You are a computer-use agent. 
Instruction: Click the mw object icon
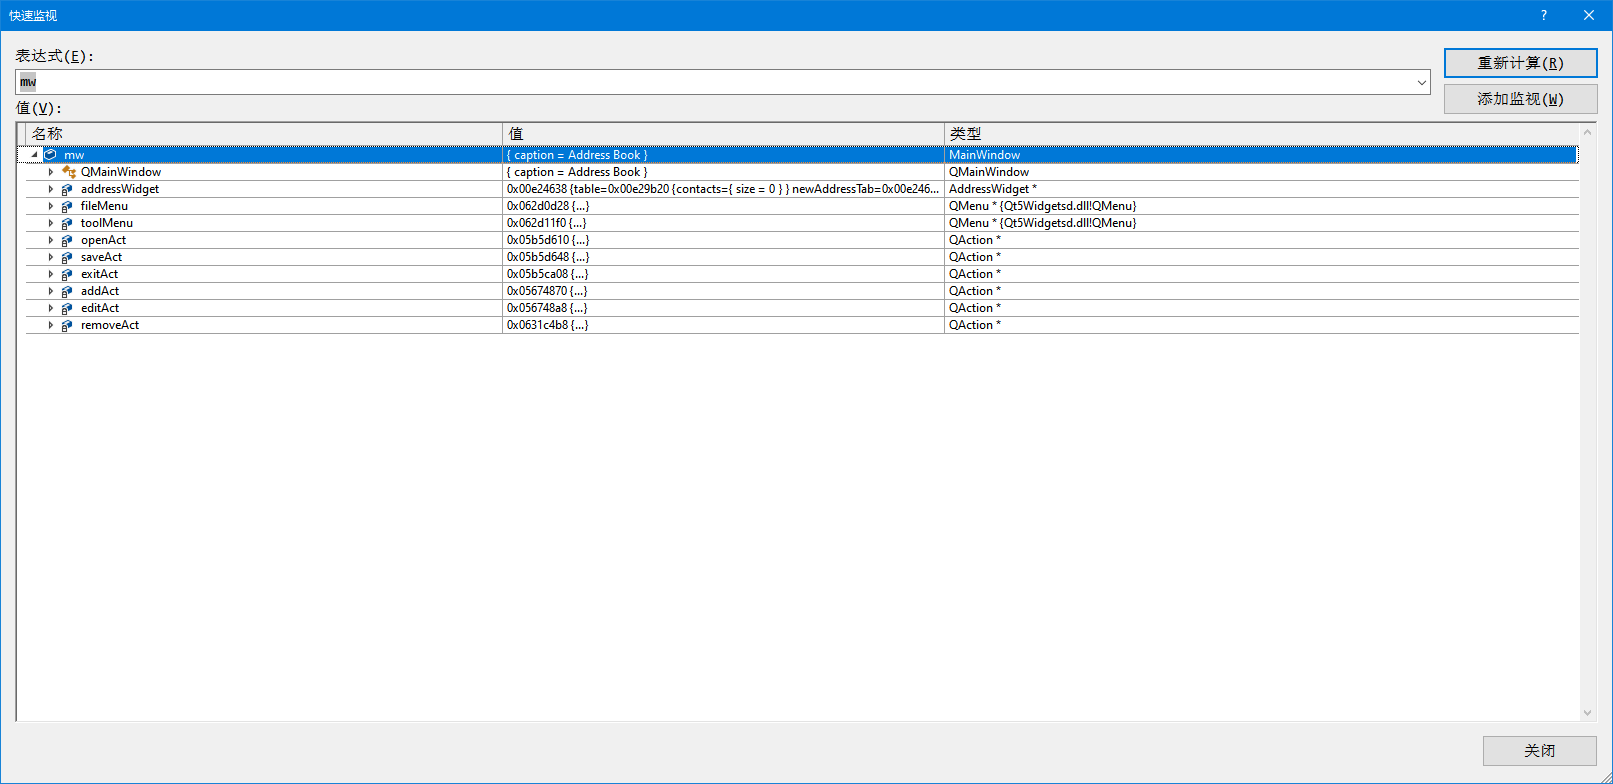tap(50, 155)
